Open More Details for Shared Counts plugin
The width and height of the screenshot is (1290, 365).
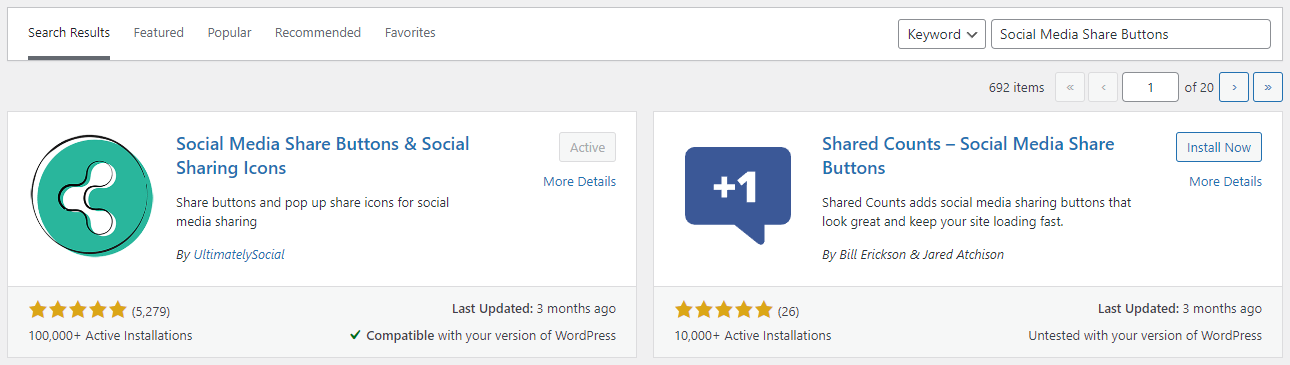coord(1225,182)
